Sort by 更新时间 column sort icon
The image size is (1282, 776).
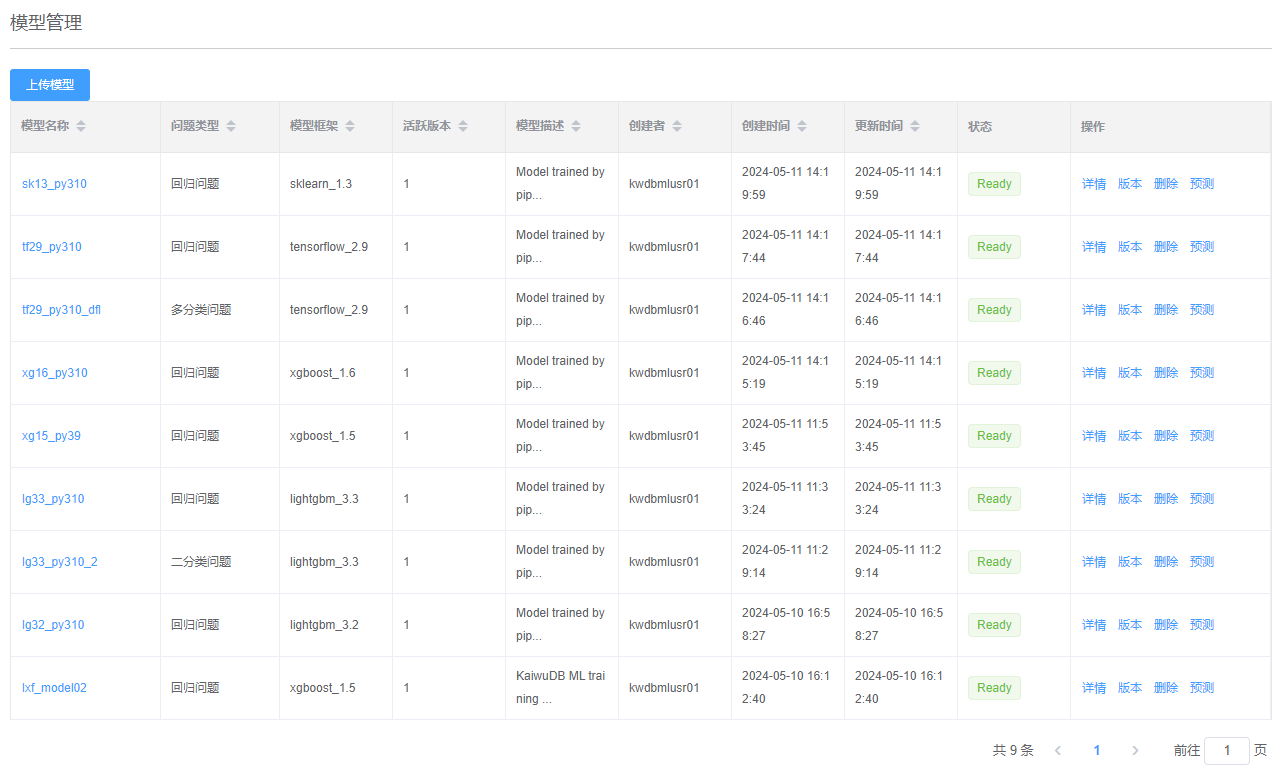coord(915,126)
